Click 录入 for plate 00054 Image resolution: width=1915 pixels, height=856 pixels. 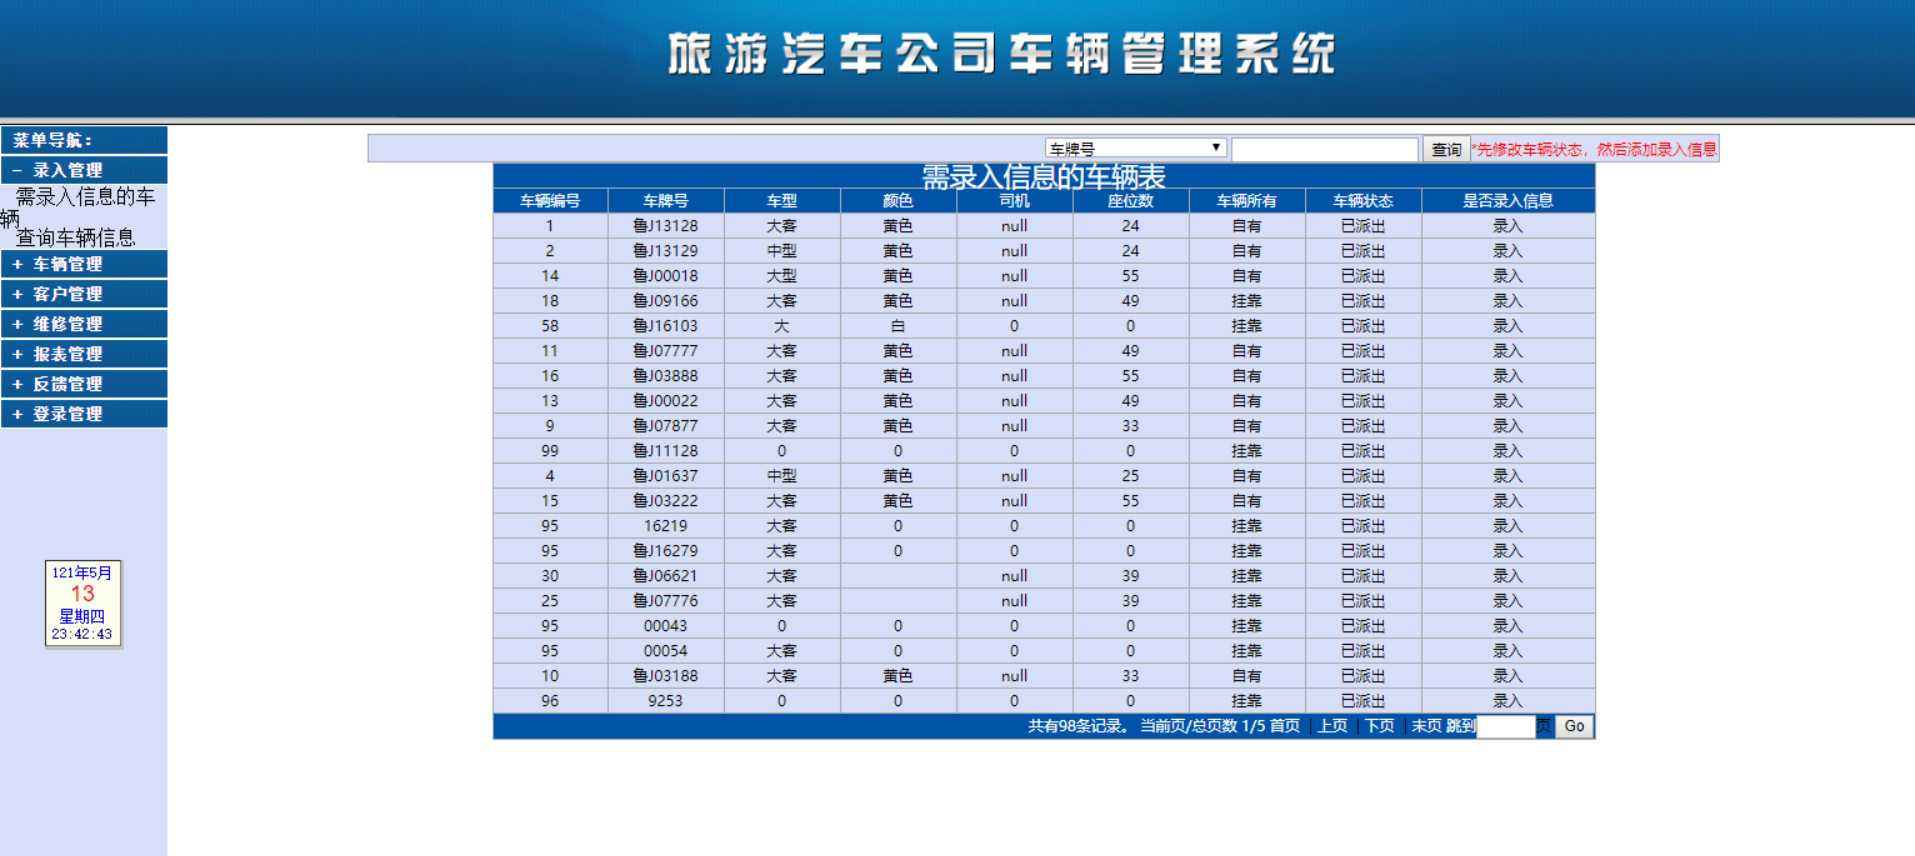(x=1507, y=651)
